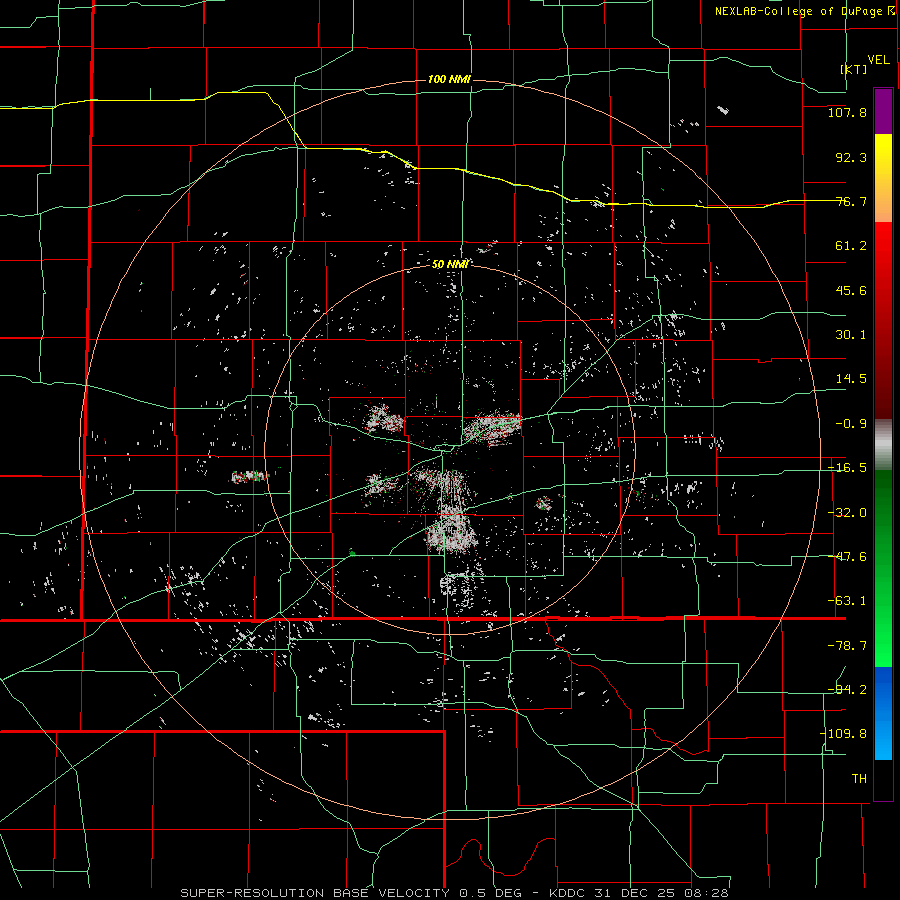The image size is (900, 900).
Task: Click the -63.1 legend value
Action: (x=847, y=601)
